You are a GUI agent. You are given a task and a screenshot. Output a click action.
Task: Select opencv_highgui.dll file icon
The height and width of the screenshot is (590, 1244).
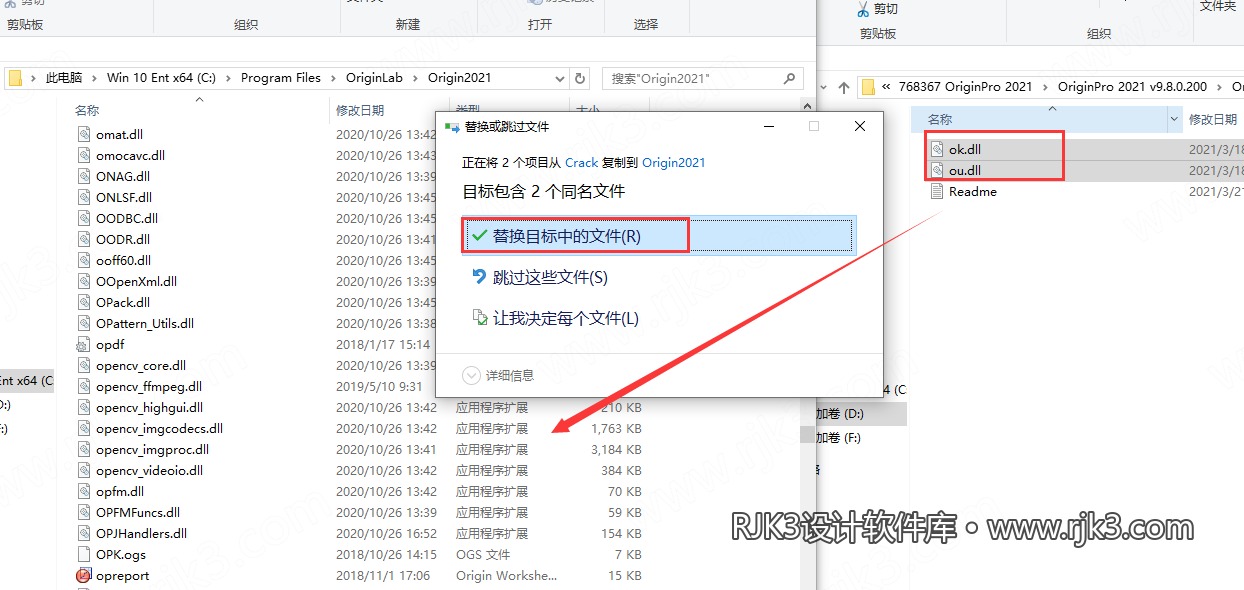[84, 407]
